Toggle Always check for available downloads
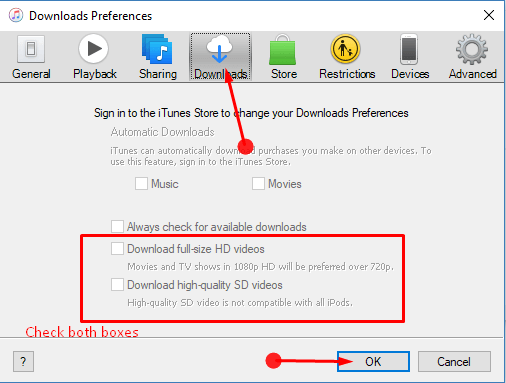 (x=117, y=226)
